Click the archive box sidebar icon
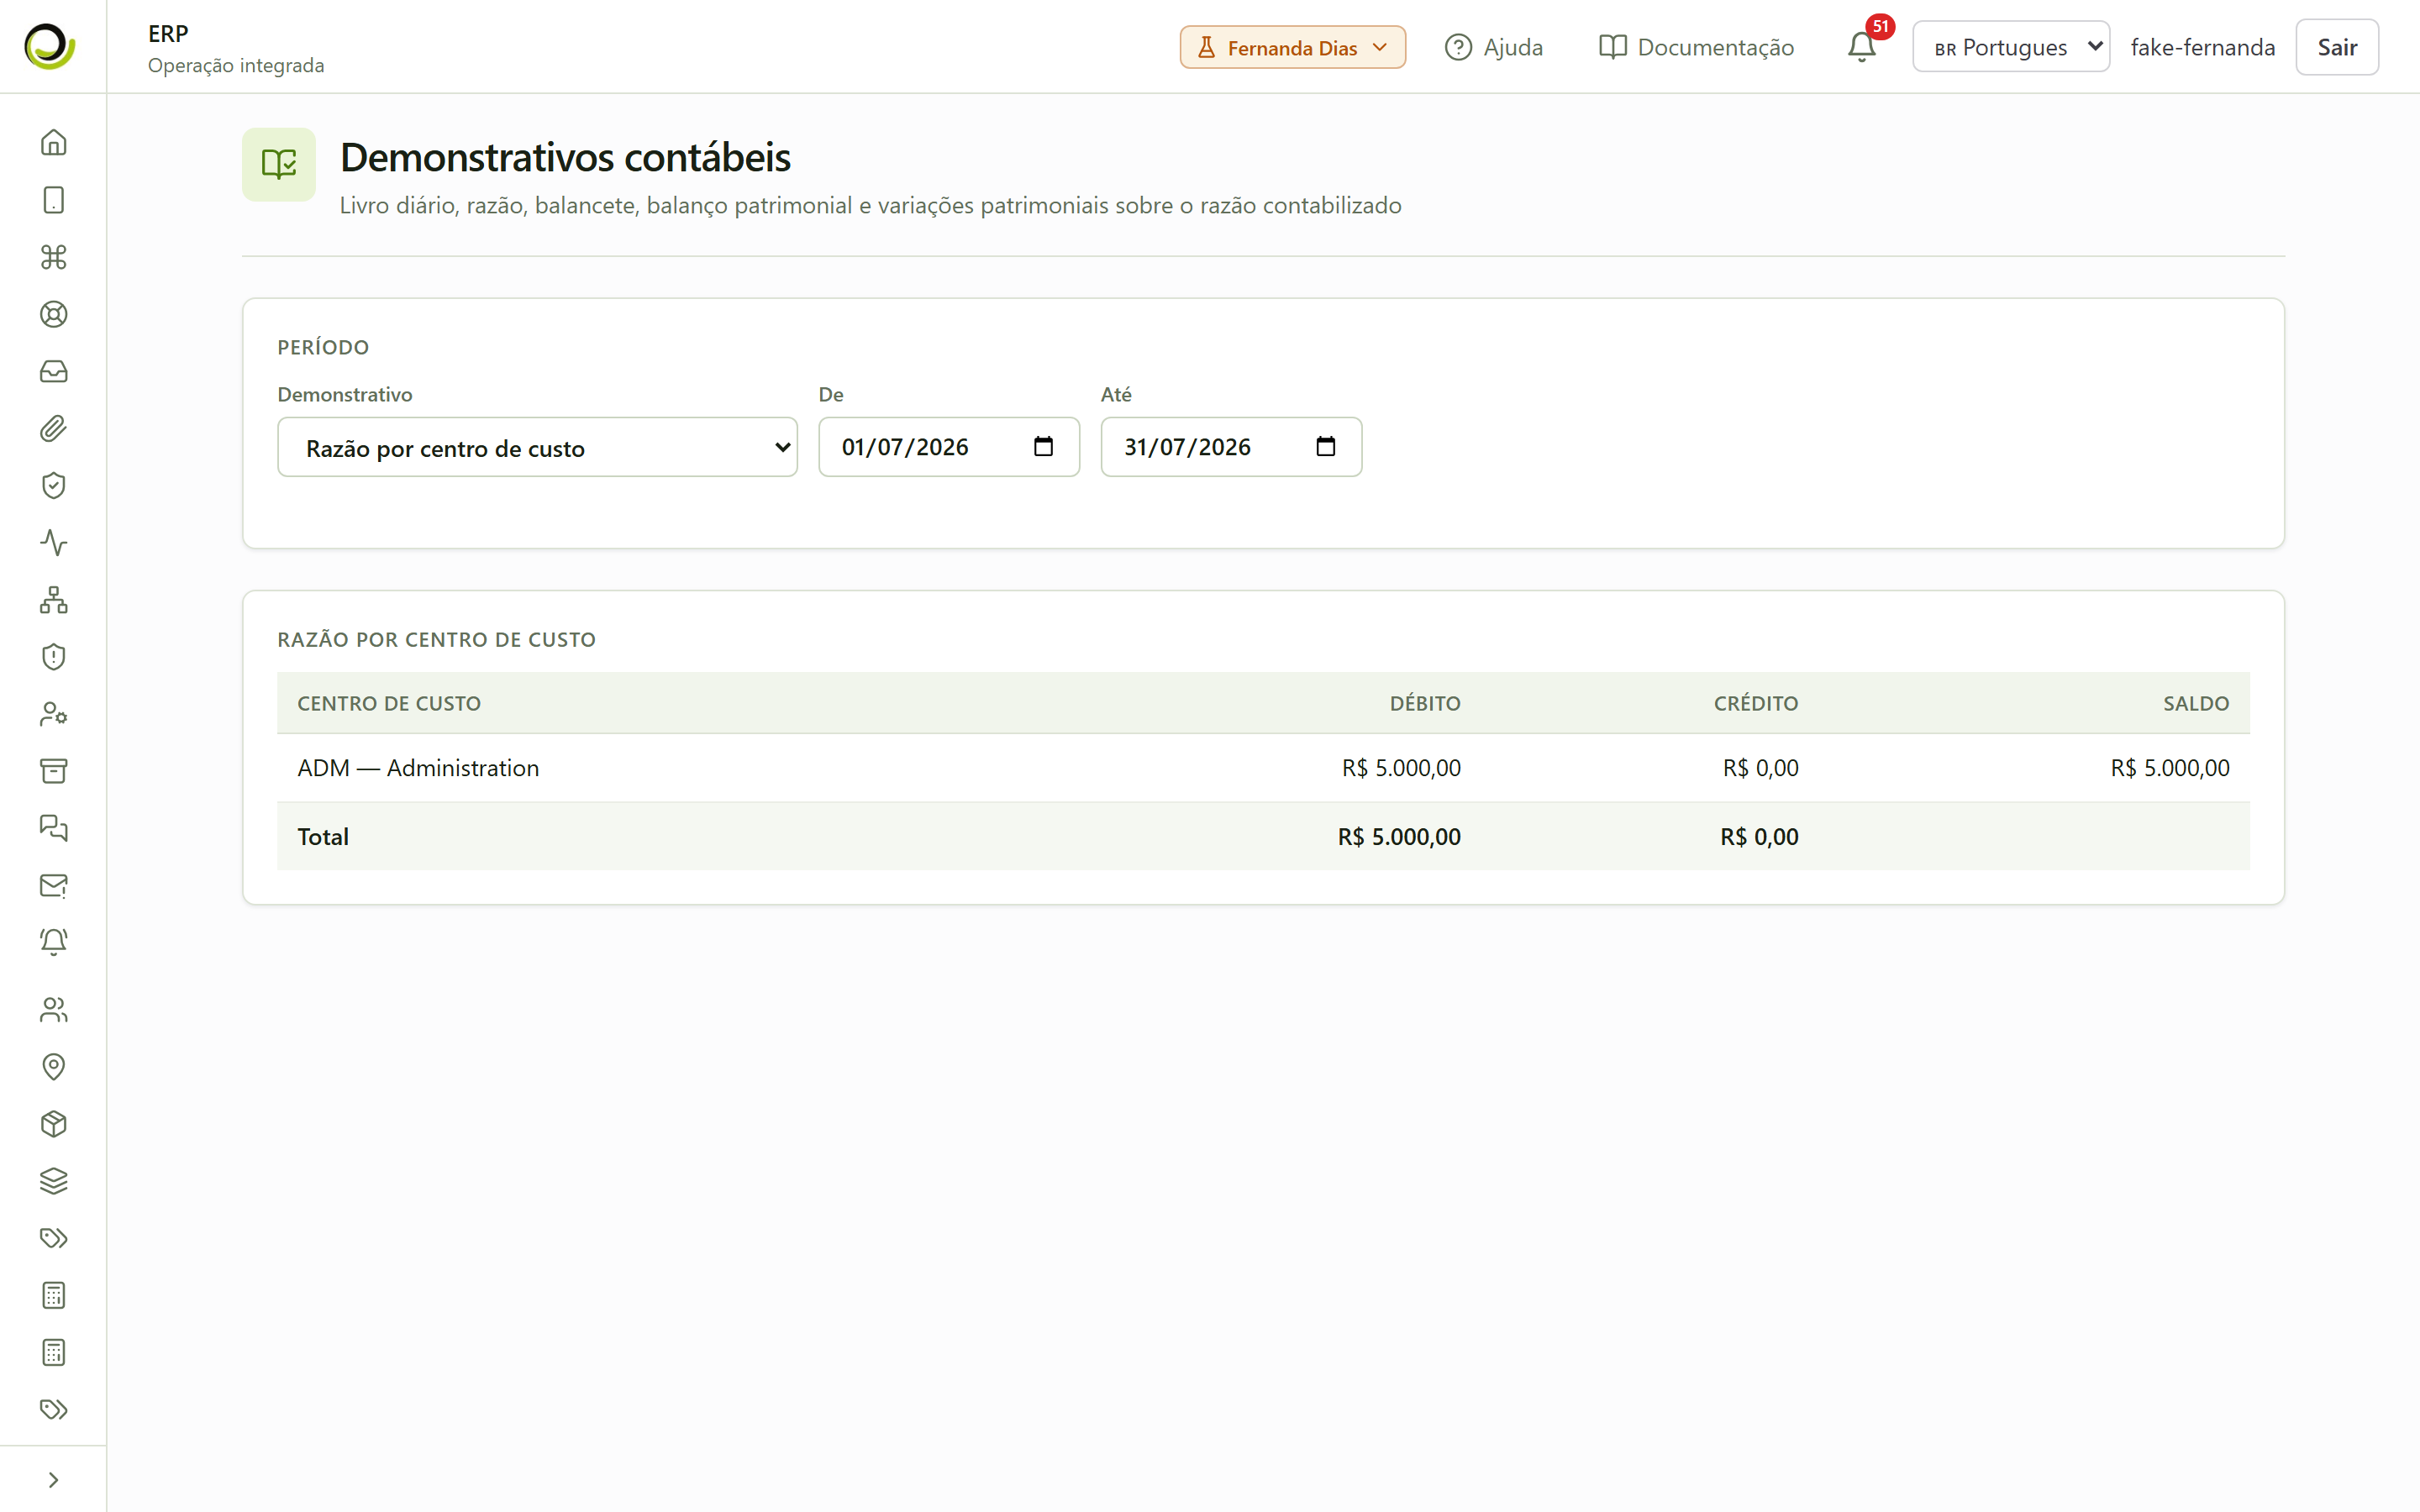 [x=53, y=770]
